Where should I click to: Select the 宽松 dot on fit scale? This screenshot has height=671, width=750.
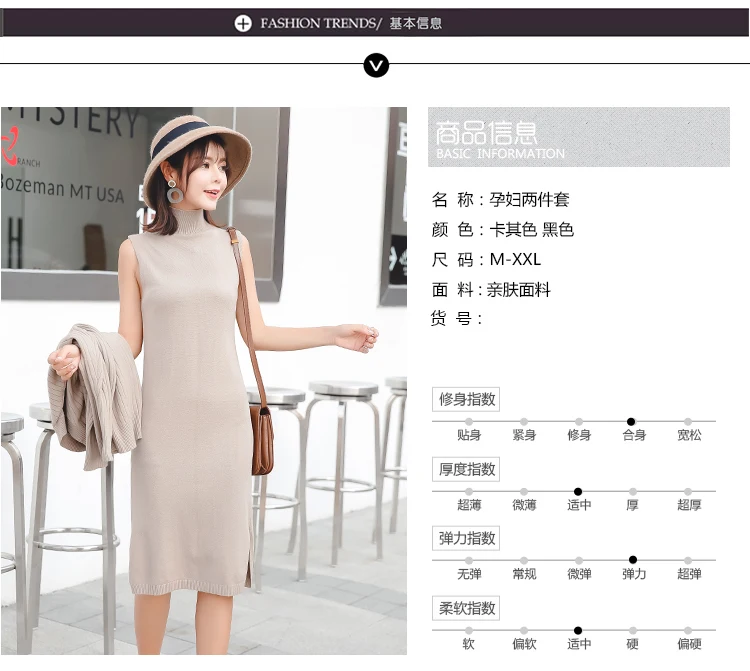pos(688,421)
